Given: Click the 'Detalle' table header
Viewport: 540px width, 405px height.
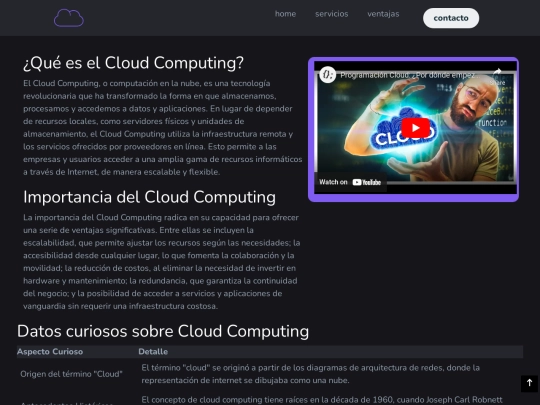Looking at the screenshot, I should (x=153, y=352).
